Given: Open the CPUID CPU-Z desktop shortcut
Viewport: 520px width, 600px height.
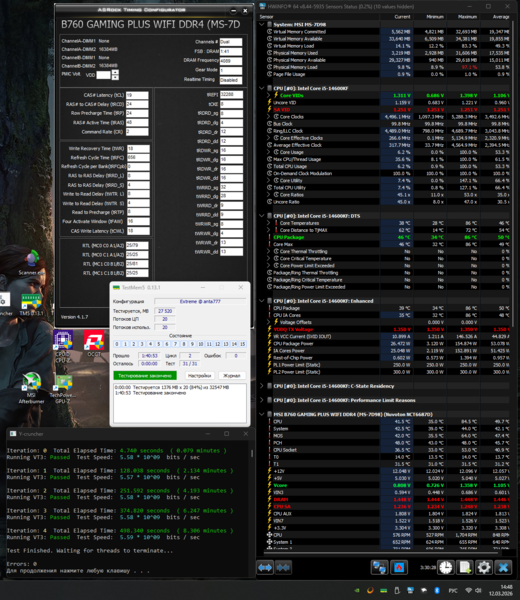Looking at the screenshot, I should [x=63, y=346].
